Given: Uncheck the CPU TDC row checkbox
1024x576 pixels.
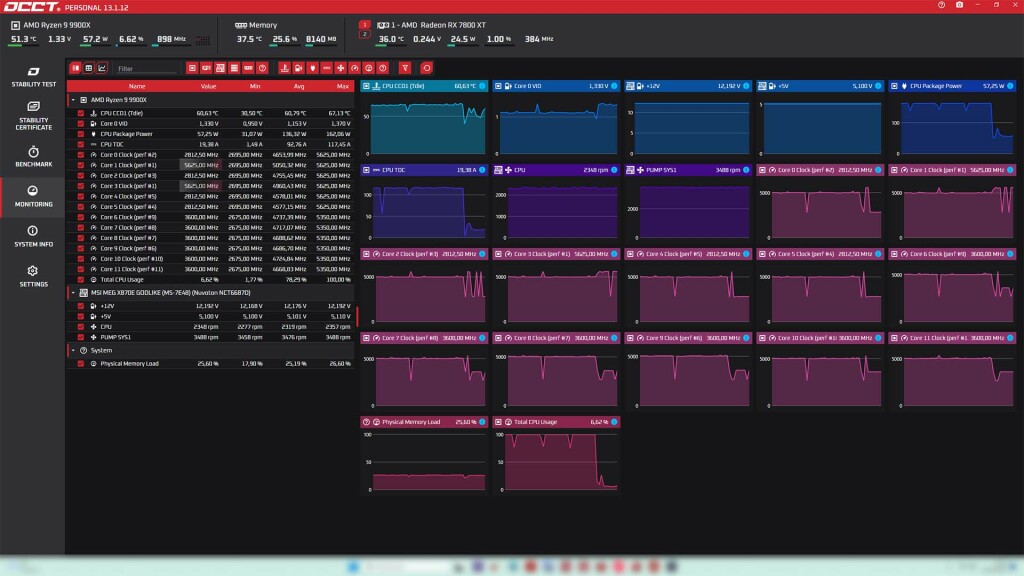Looking at the screenshot, I should 81,144.
